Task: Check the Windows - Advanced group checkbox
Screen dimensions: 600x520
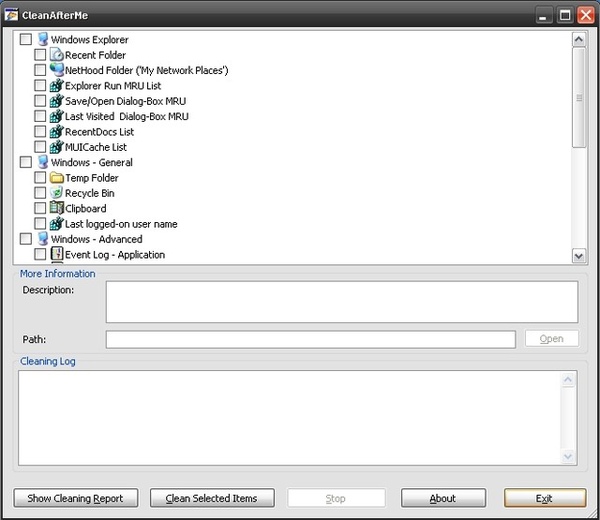Action: [26, 239]
